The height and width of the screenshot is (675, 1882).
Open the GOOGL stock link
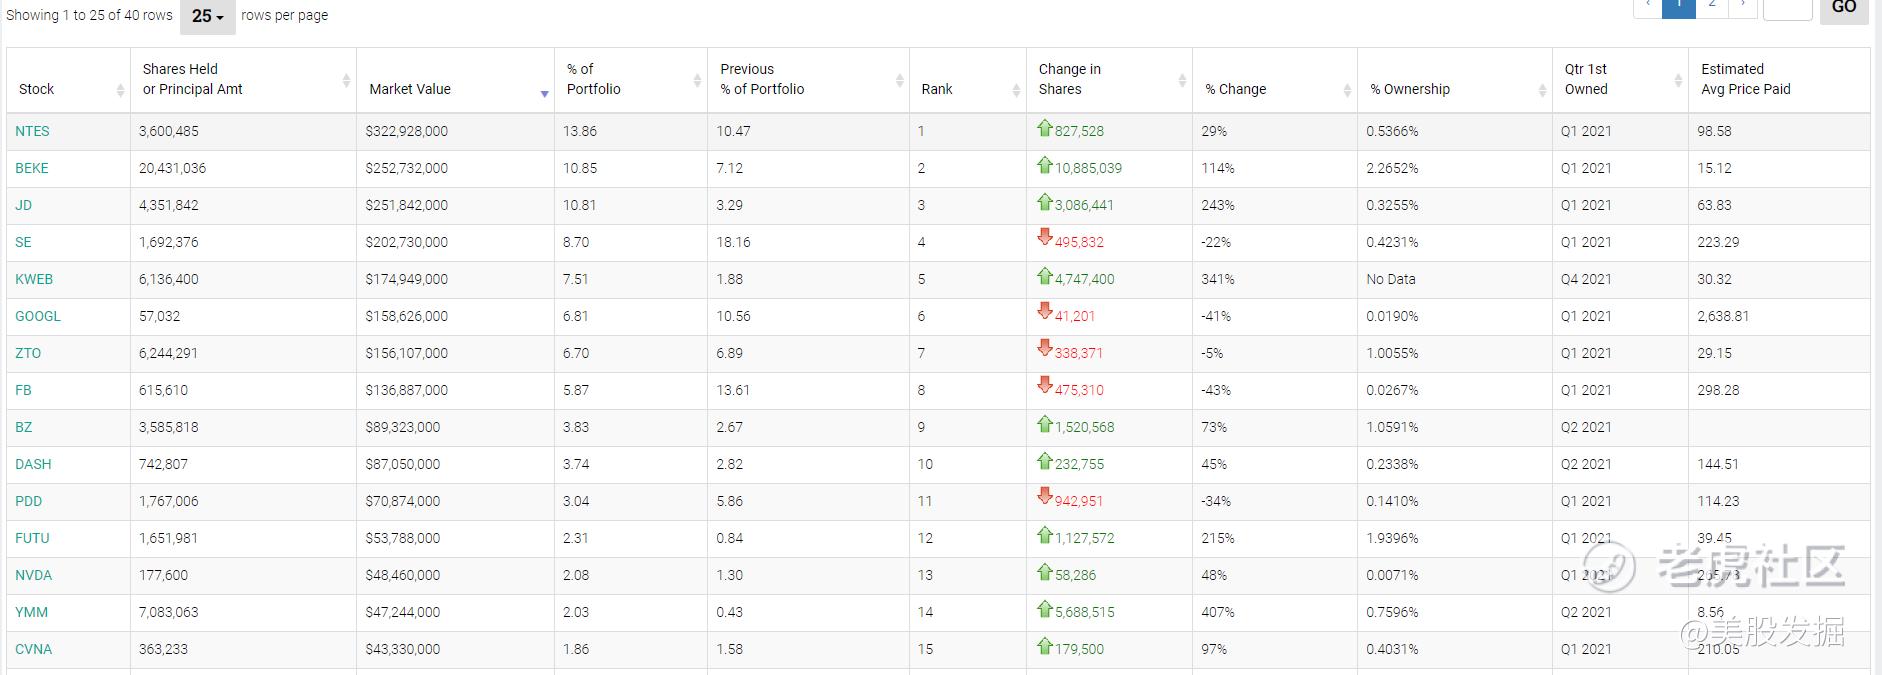click(38, 316)
